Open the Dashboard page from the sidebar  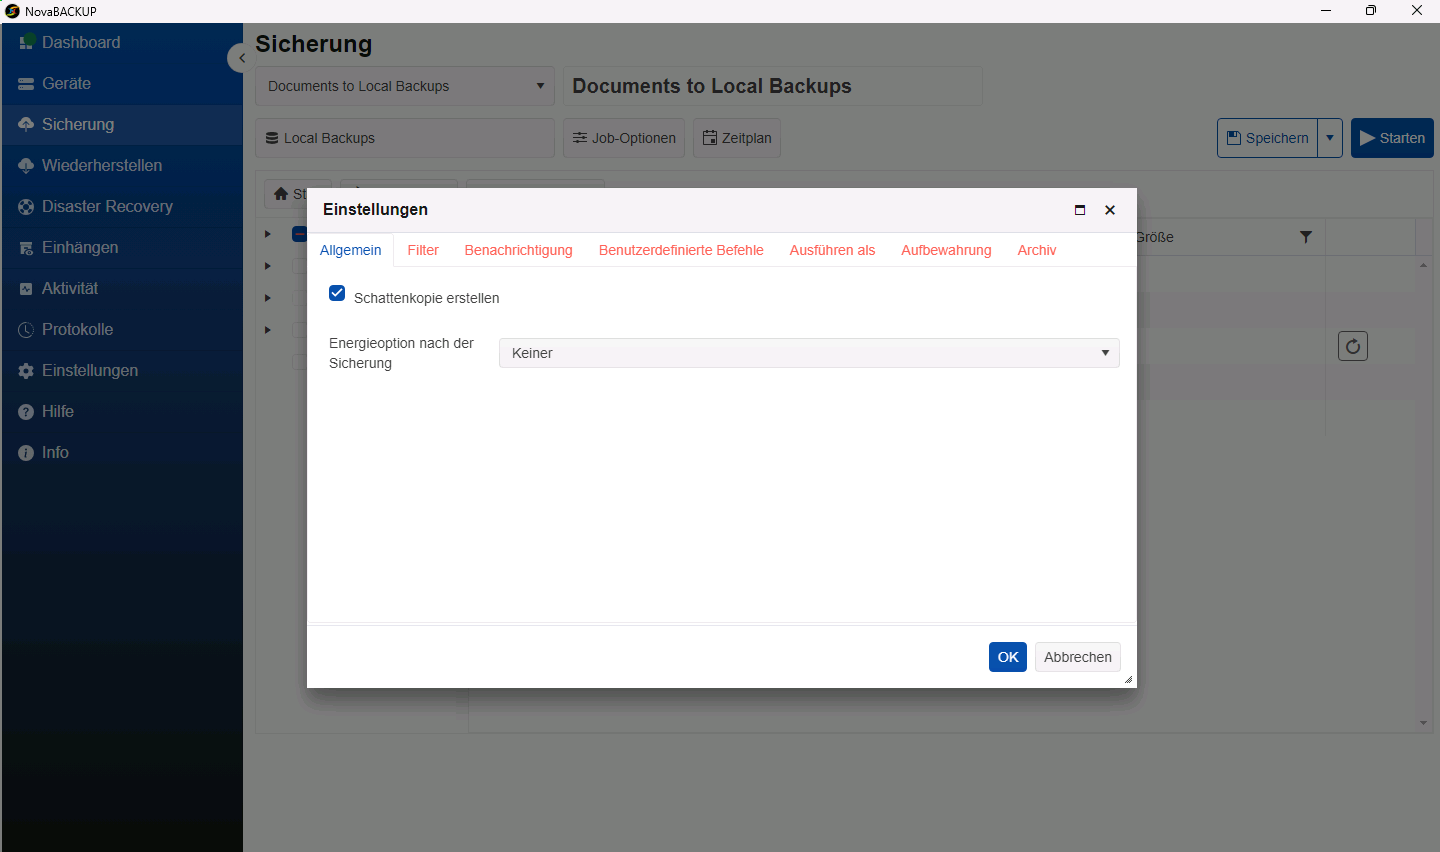(121, 43)
